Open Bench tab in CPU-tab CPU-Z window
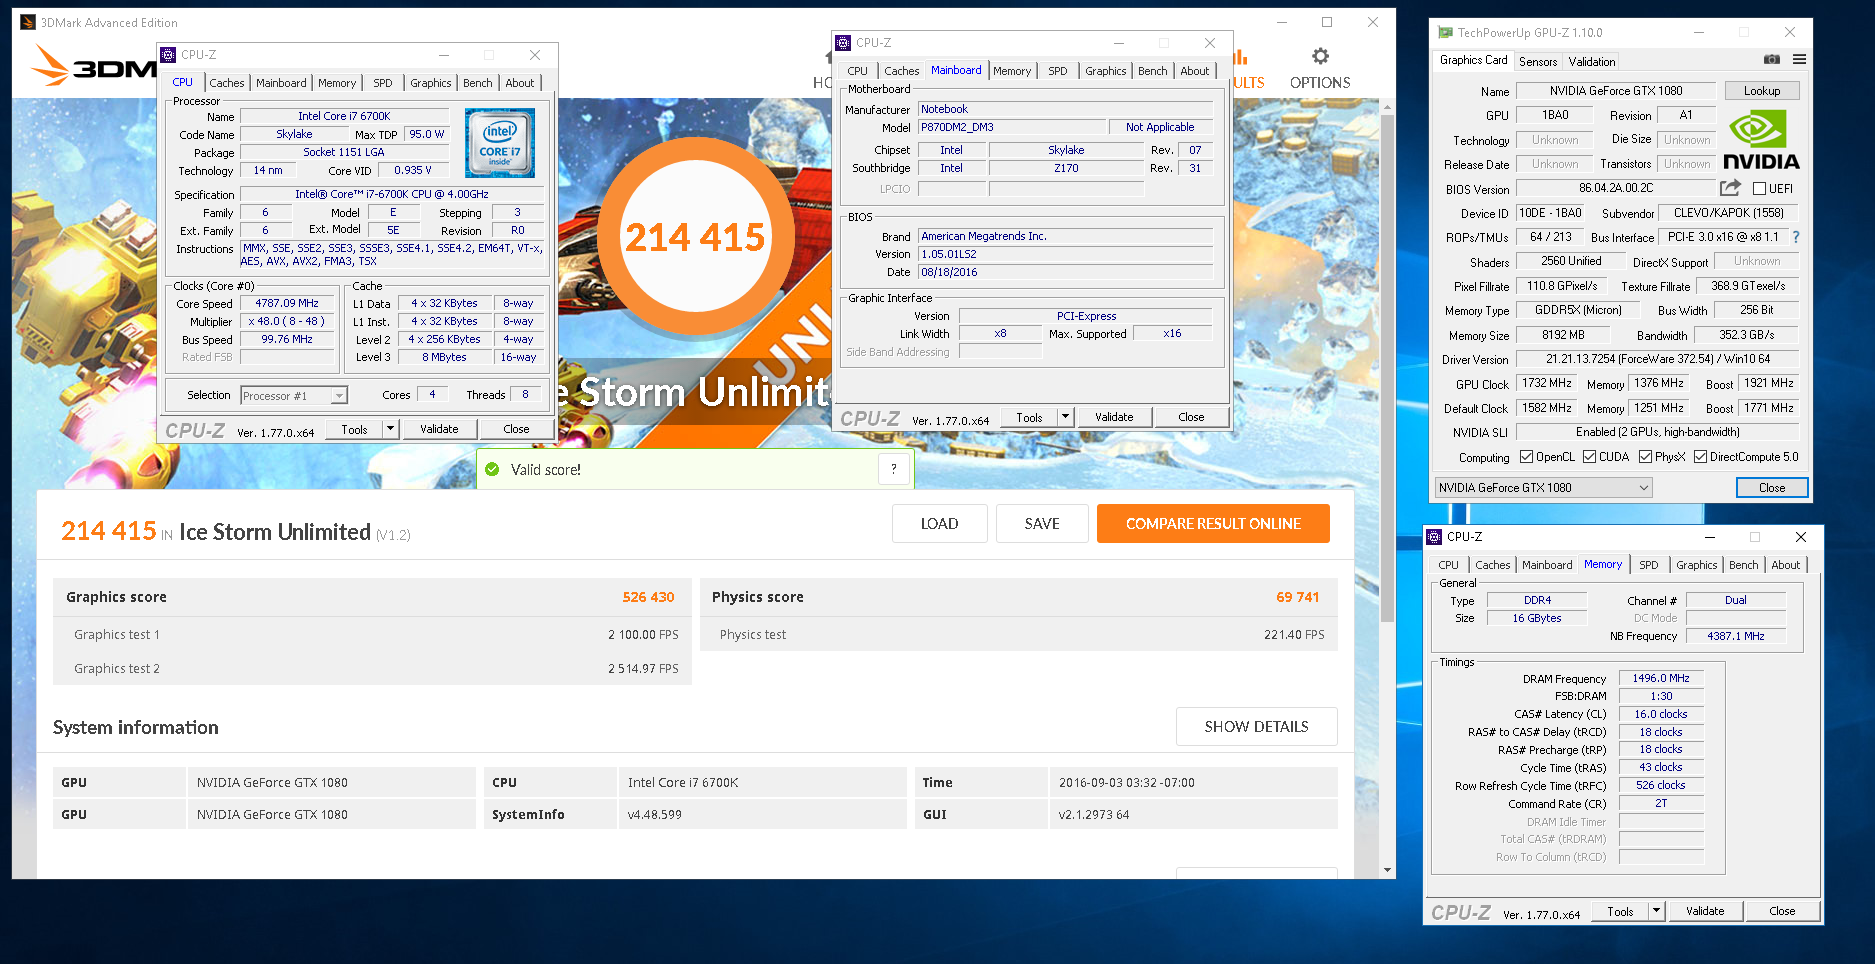Viewport: 1875px width, 964px height. tap(477, 83)
